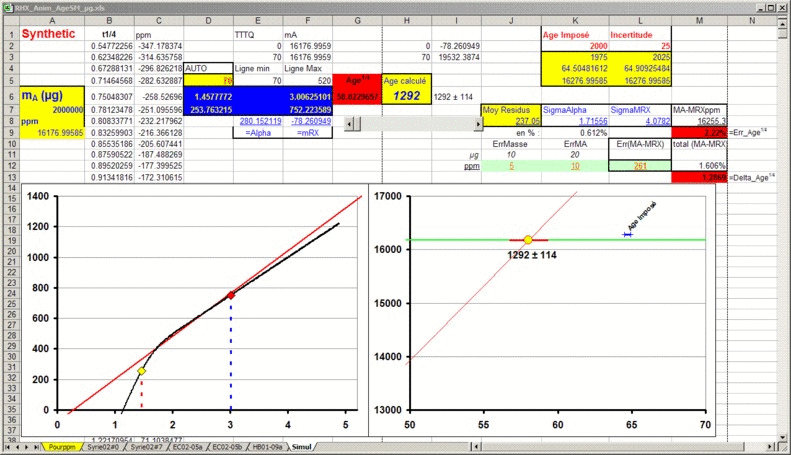Click next sheet tab arrow
The image size is (791, 455).
tap(26, 447)
